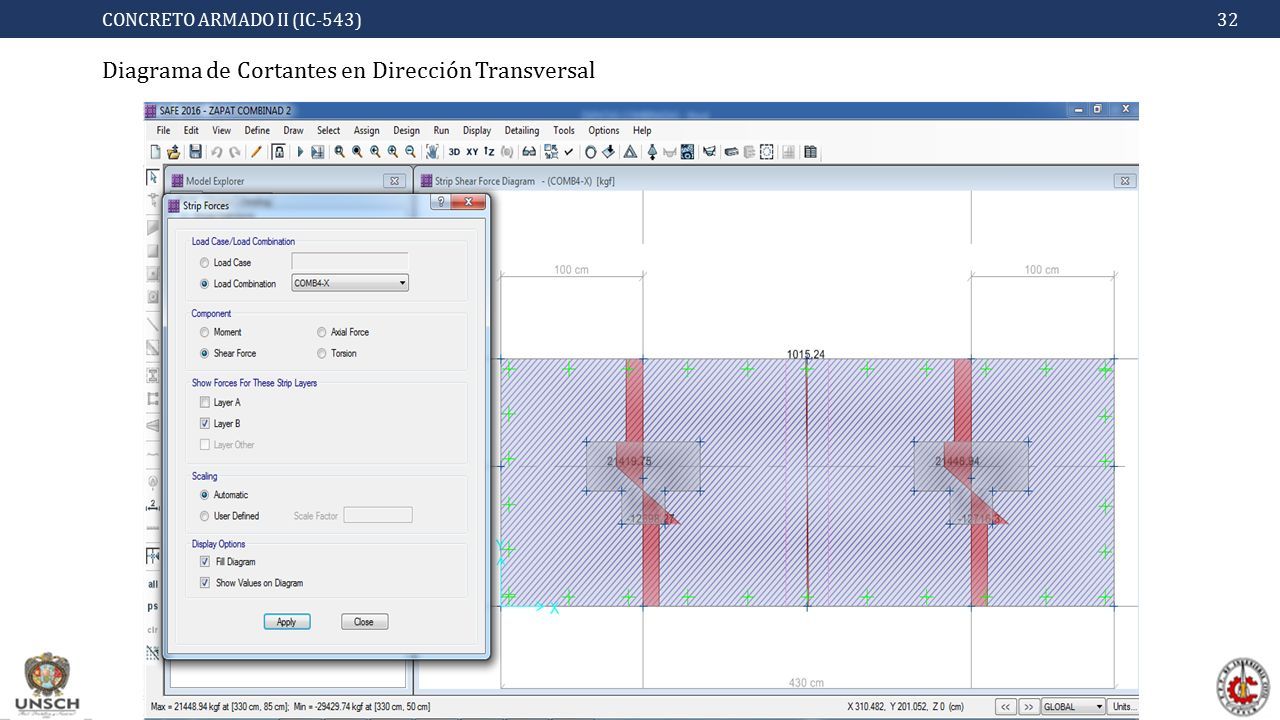Click the dashed square icon in toolbar
Image resolution: width=1280 pixels, height=720 pixels.
point(767,152)
